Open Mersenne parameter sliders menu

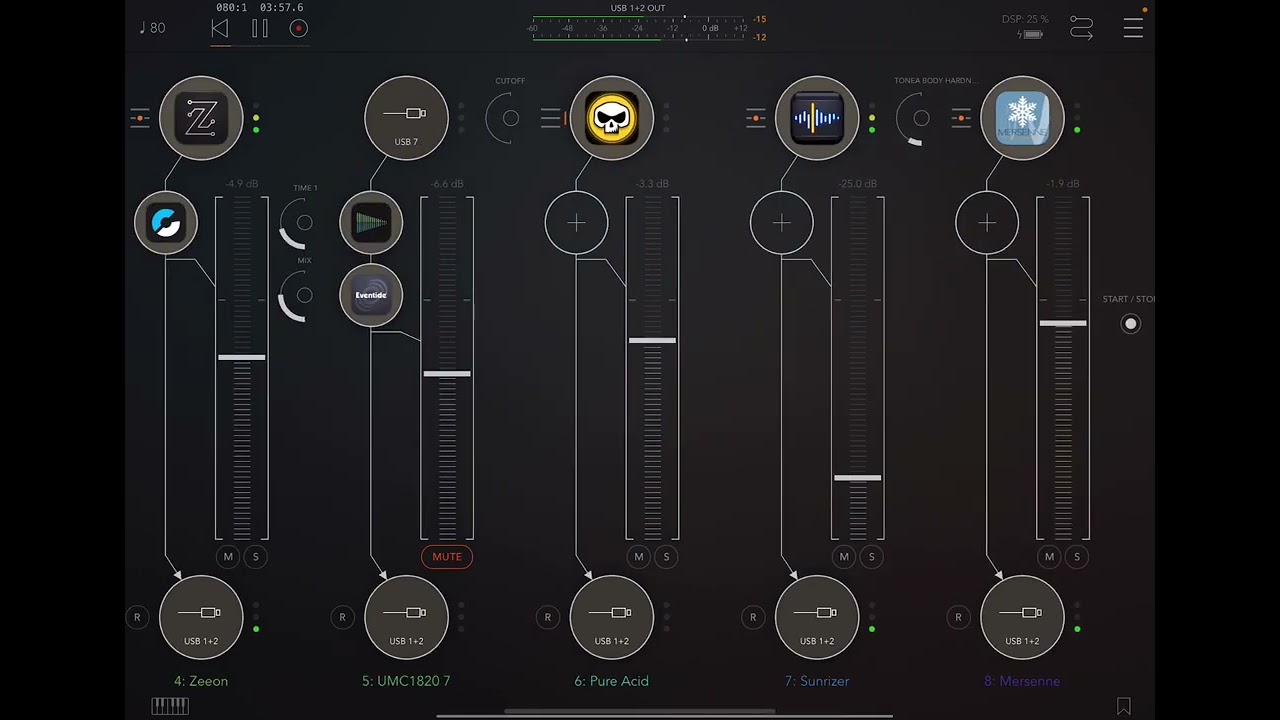tap(961, 118)
